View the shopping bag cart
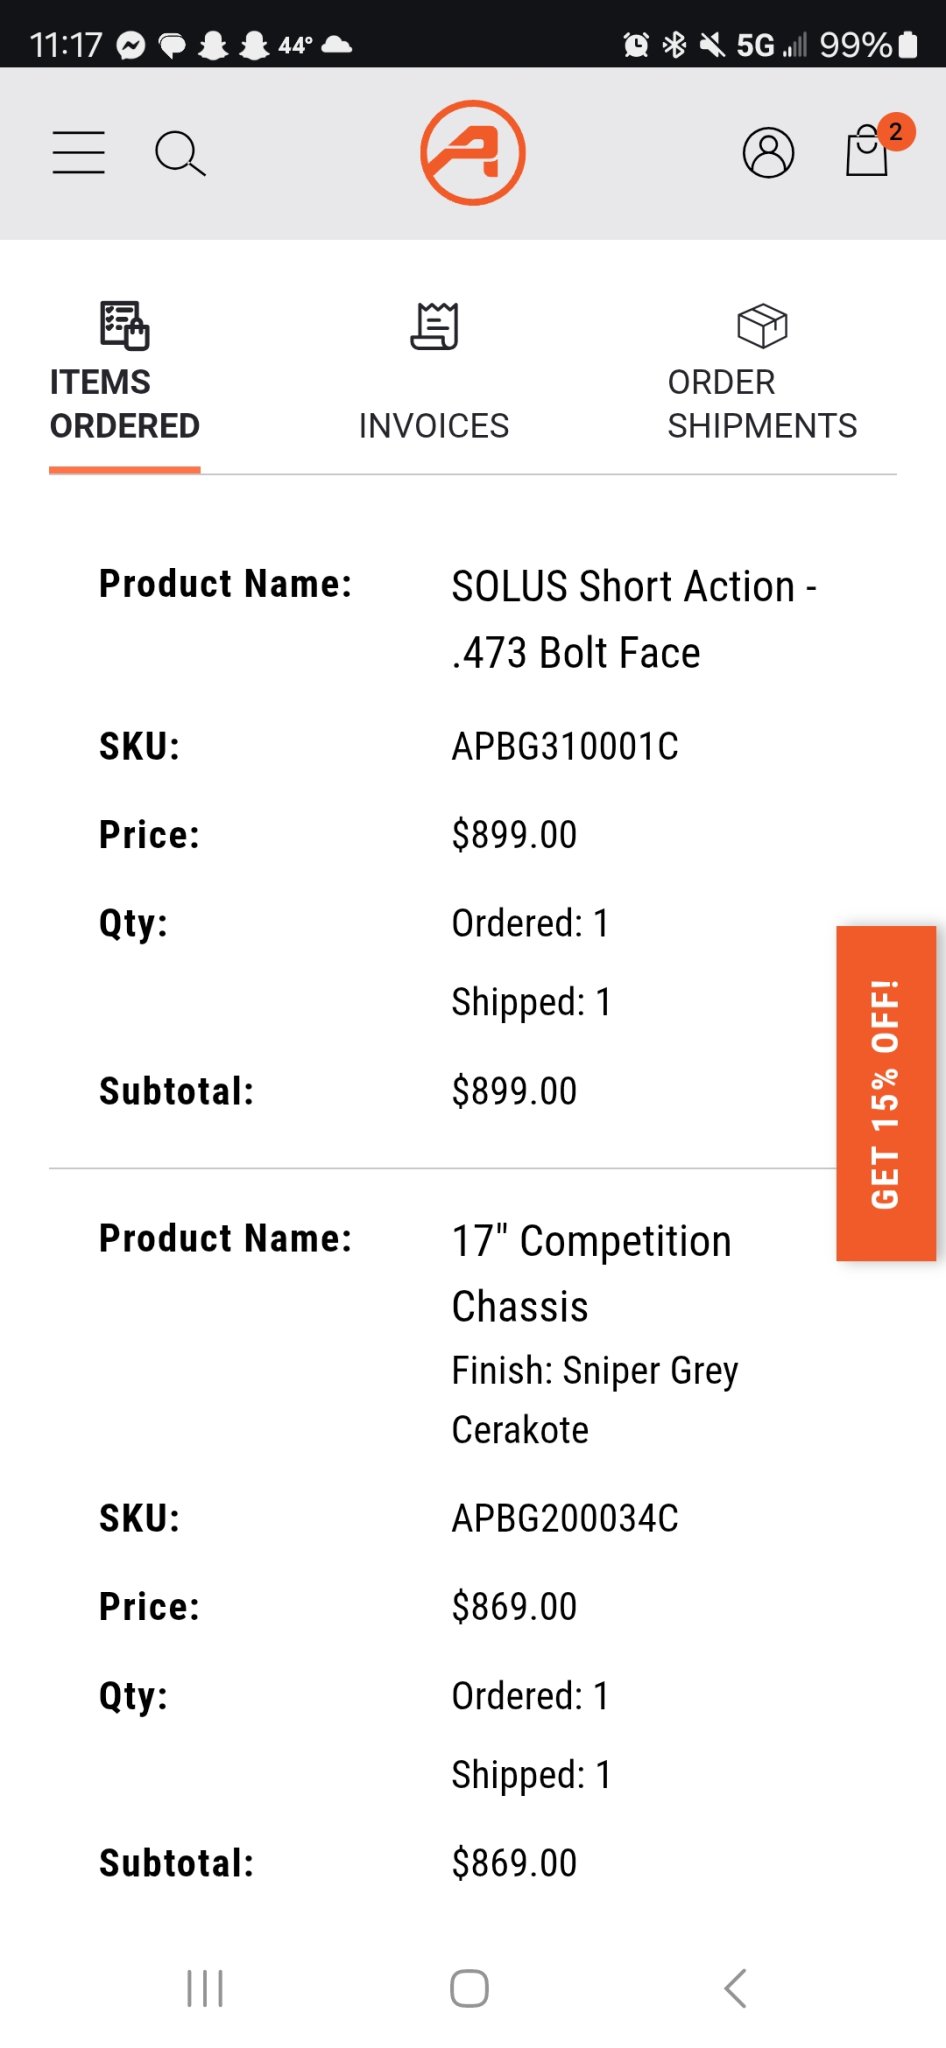The image size is (946, 2048). pyautogui.click(x=866, y=152)
